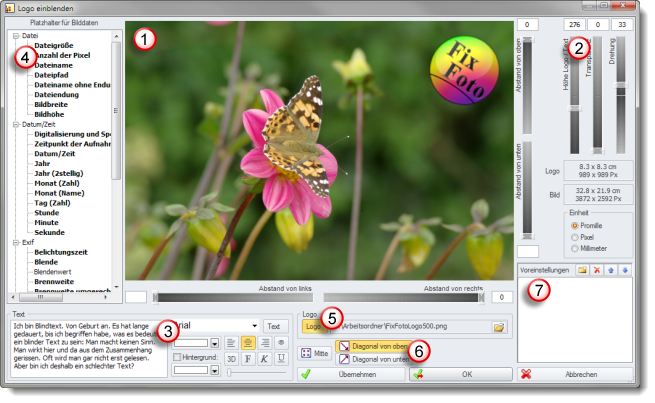Cancel with the Abbrechen button

(x=575, y=374)
